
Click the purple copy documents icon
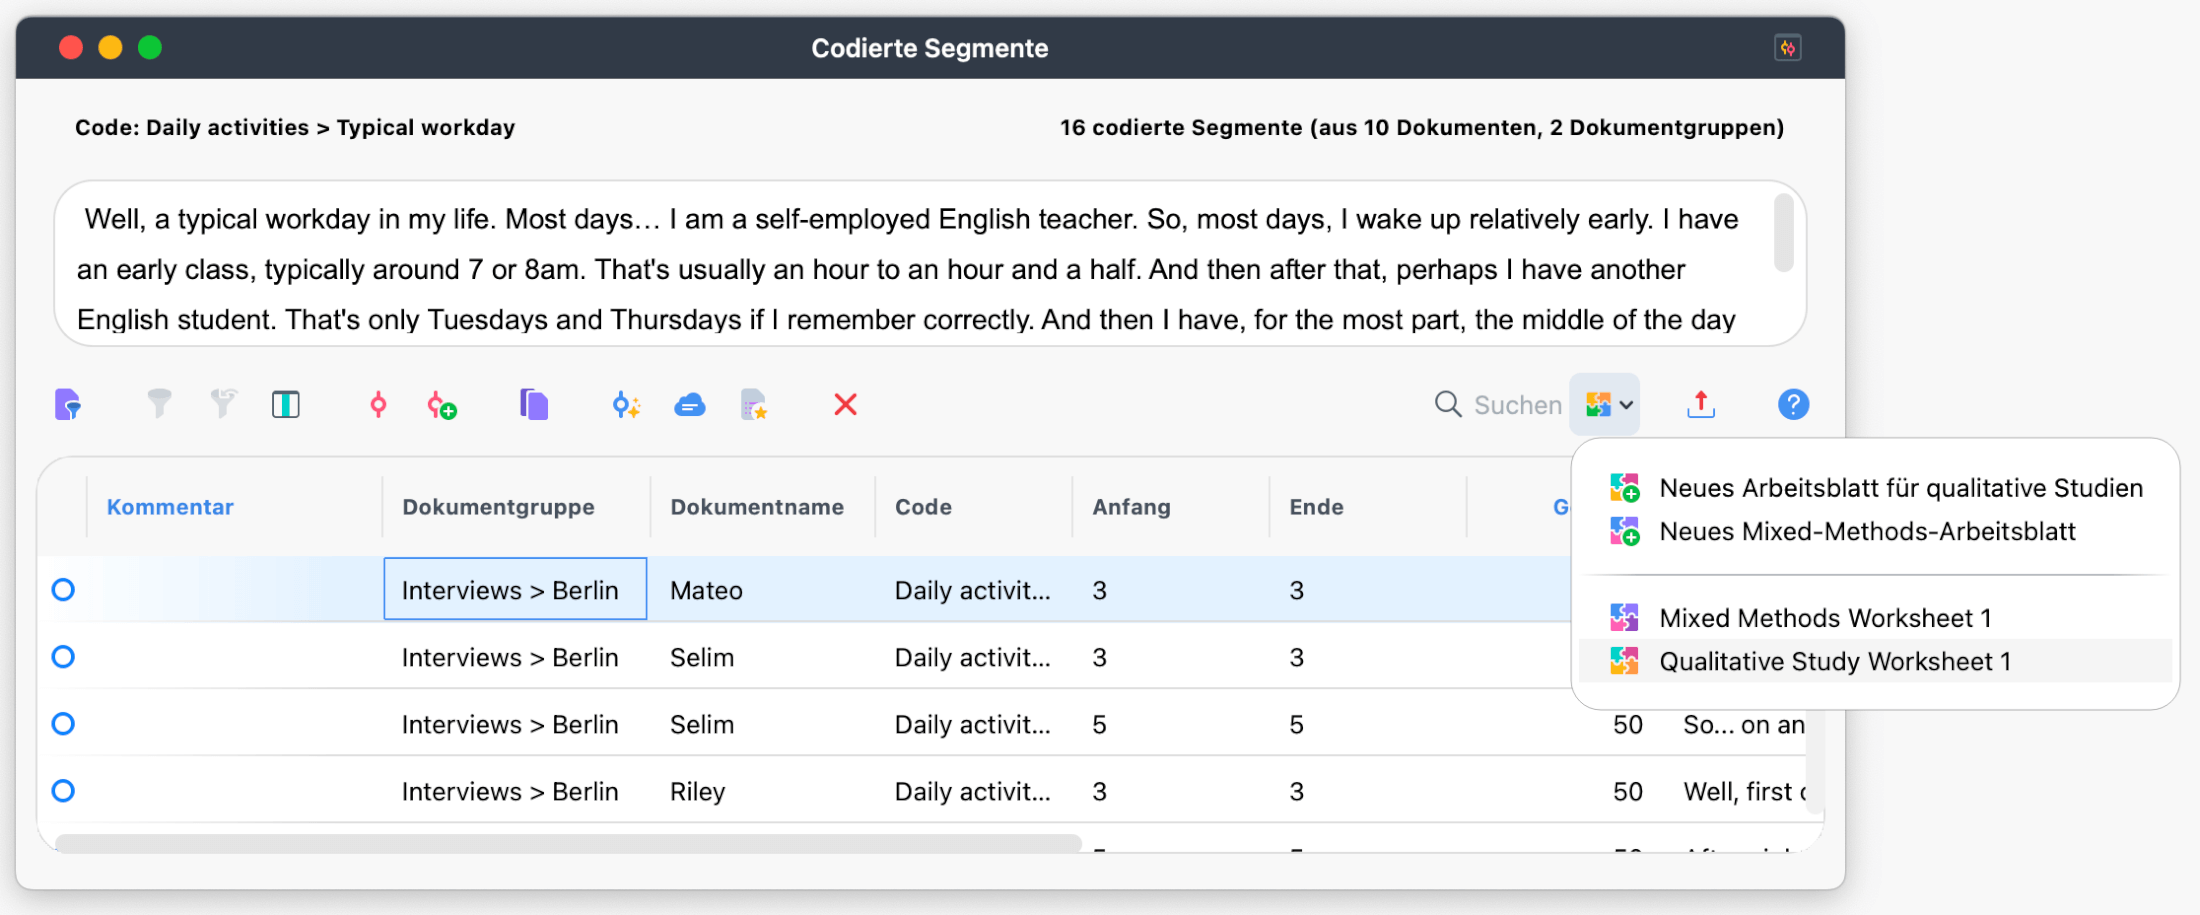point(534,405)
